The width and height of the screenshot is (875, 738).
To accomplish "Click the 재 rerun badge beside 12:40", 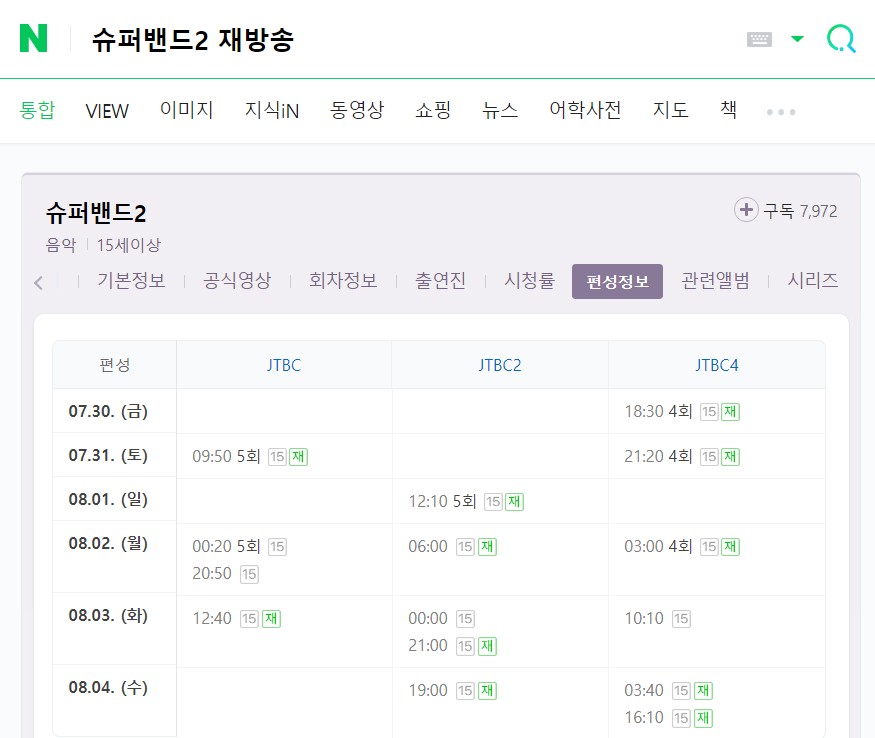I will click(271, 619).
